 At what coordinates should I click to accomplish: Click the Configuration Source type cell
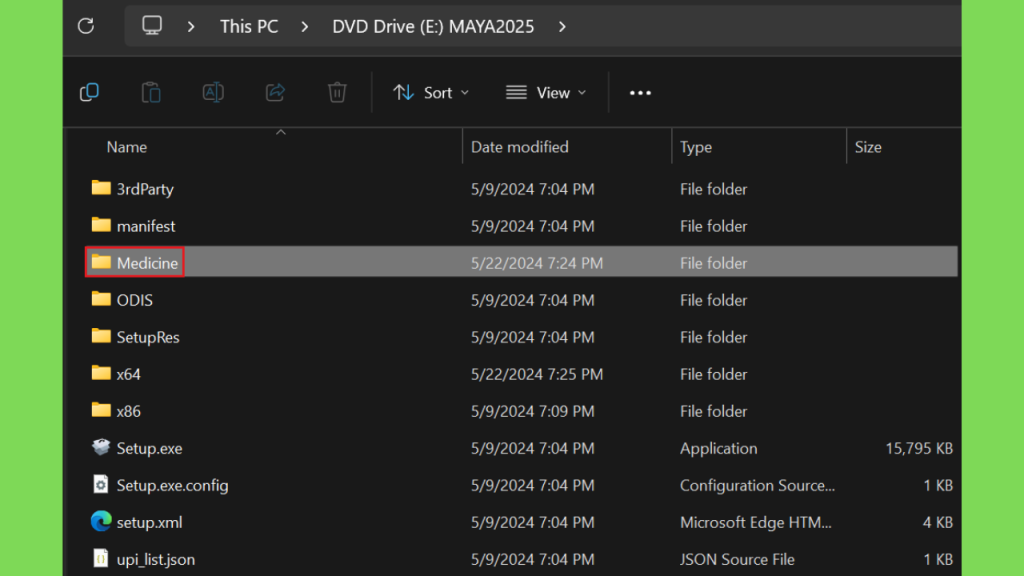pos(758,486)
